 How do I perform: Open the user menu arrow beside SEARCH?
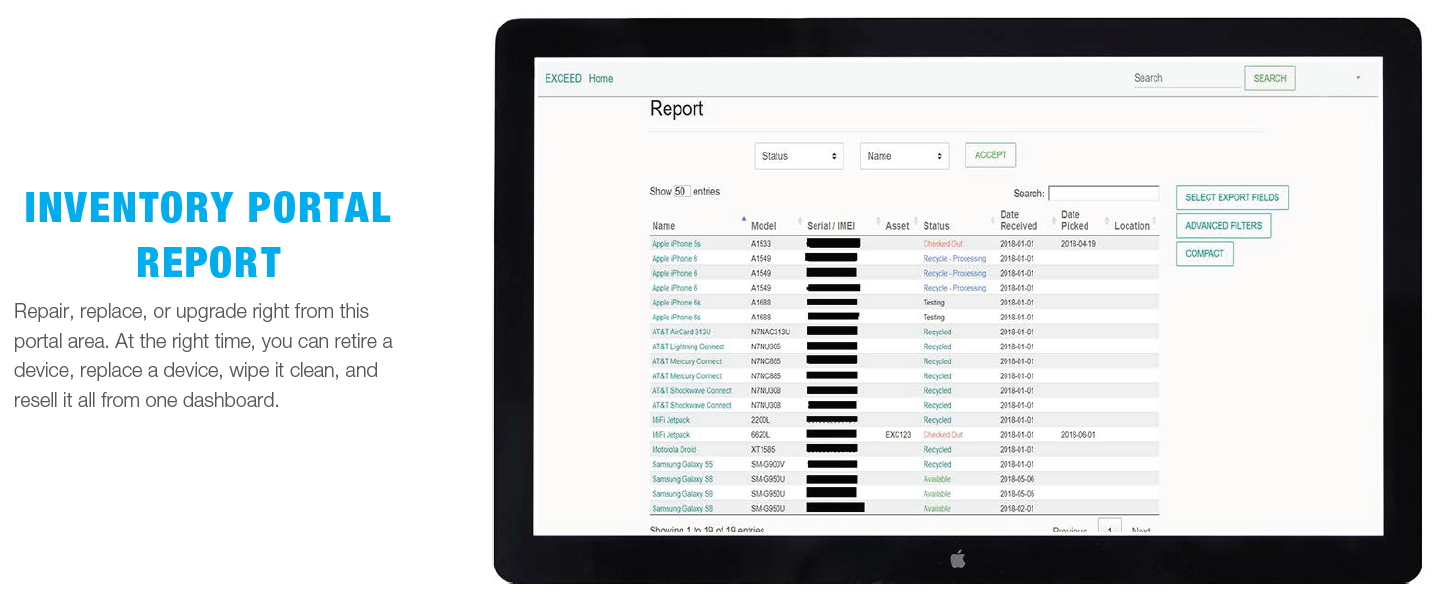(1358, 78)
